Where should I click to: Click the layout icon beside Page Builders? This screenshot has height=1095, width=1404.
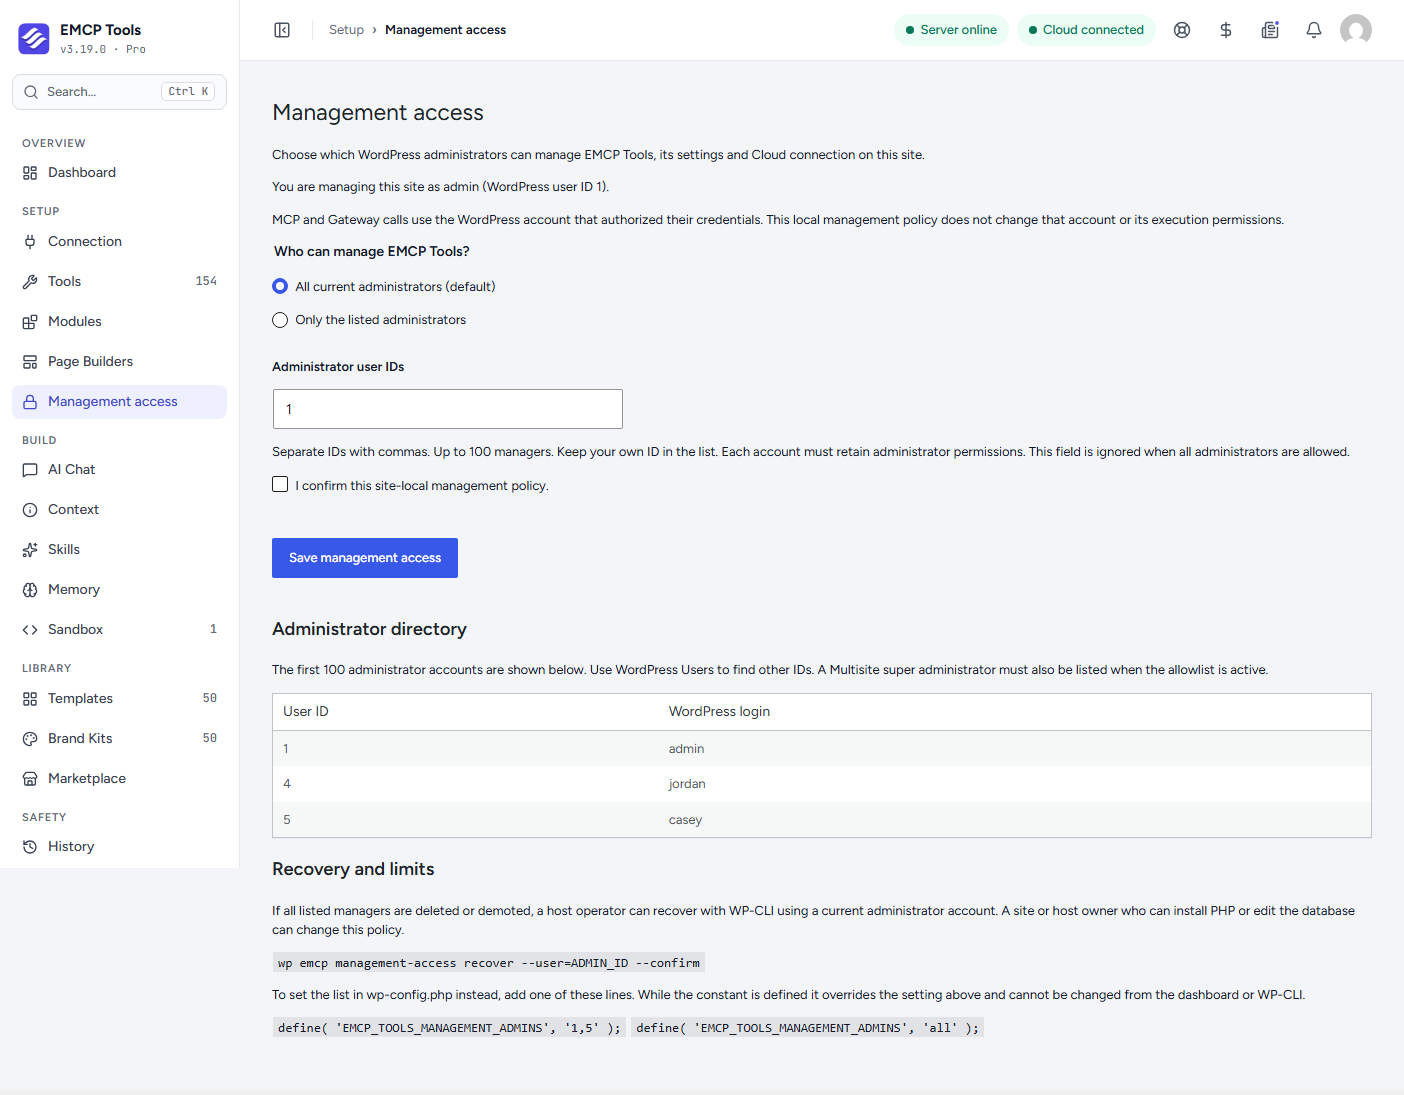click(30, 362)
